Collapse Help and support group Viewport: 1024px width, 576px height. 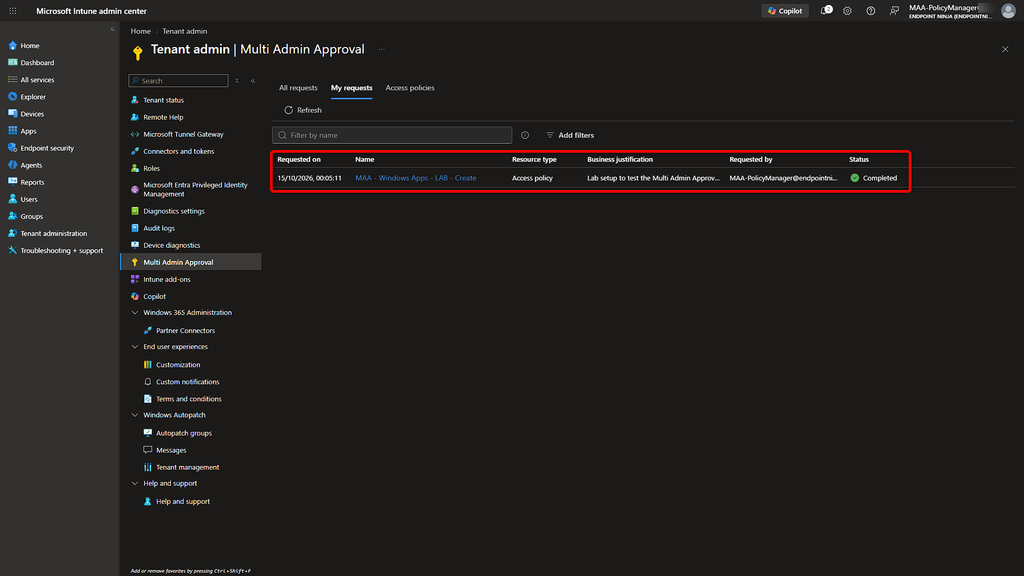point(135,483)
